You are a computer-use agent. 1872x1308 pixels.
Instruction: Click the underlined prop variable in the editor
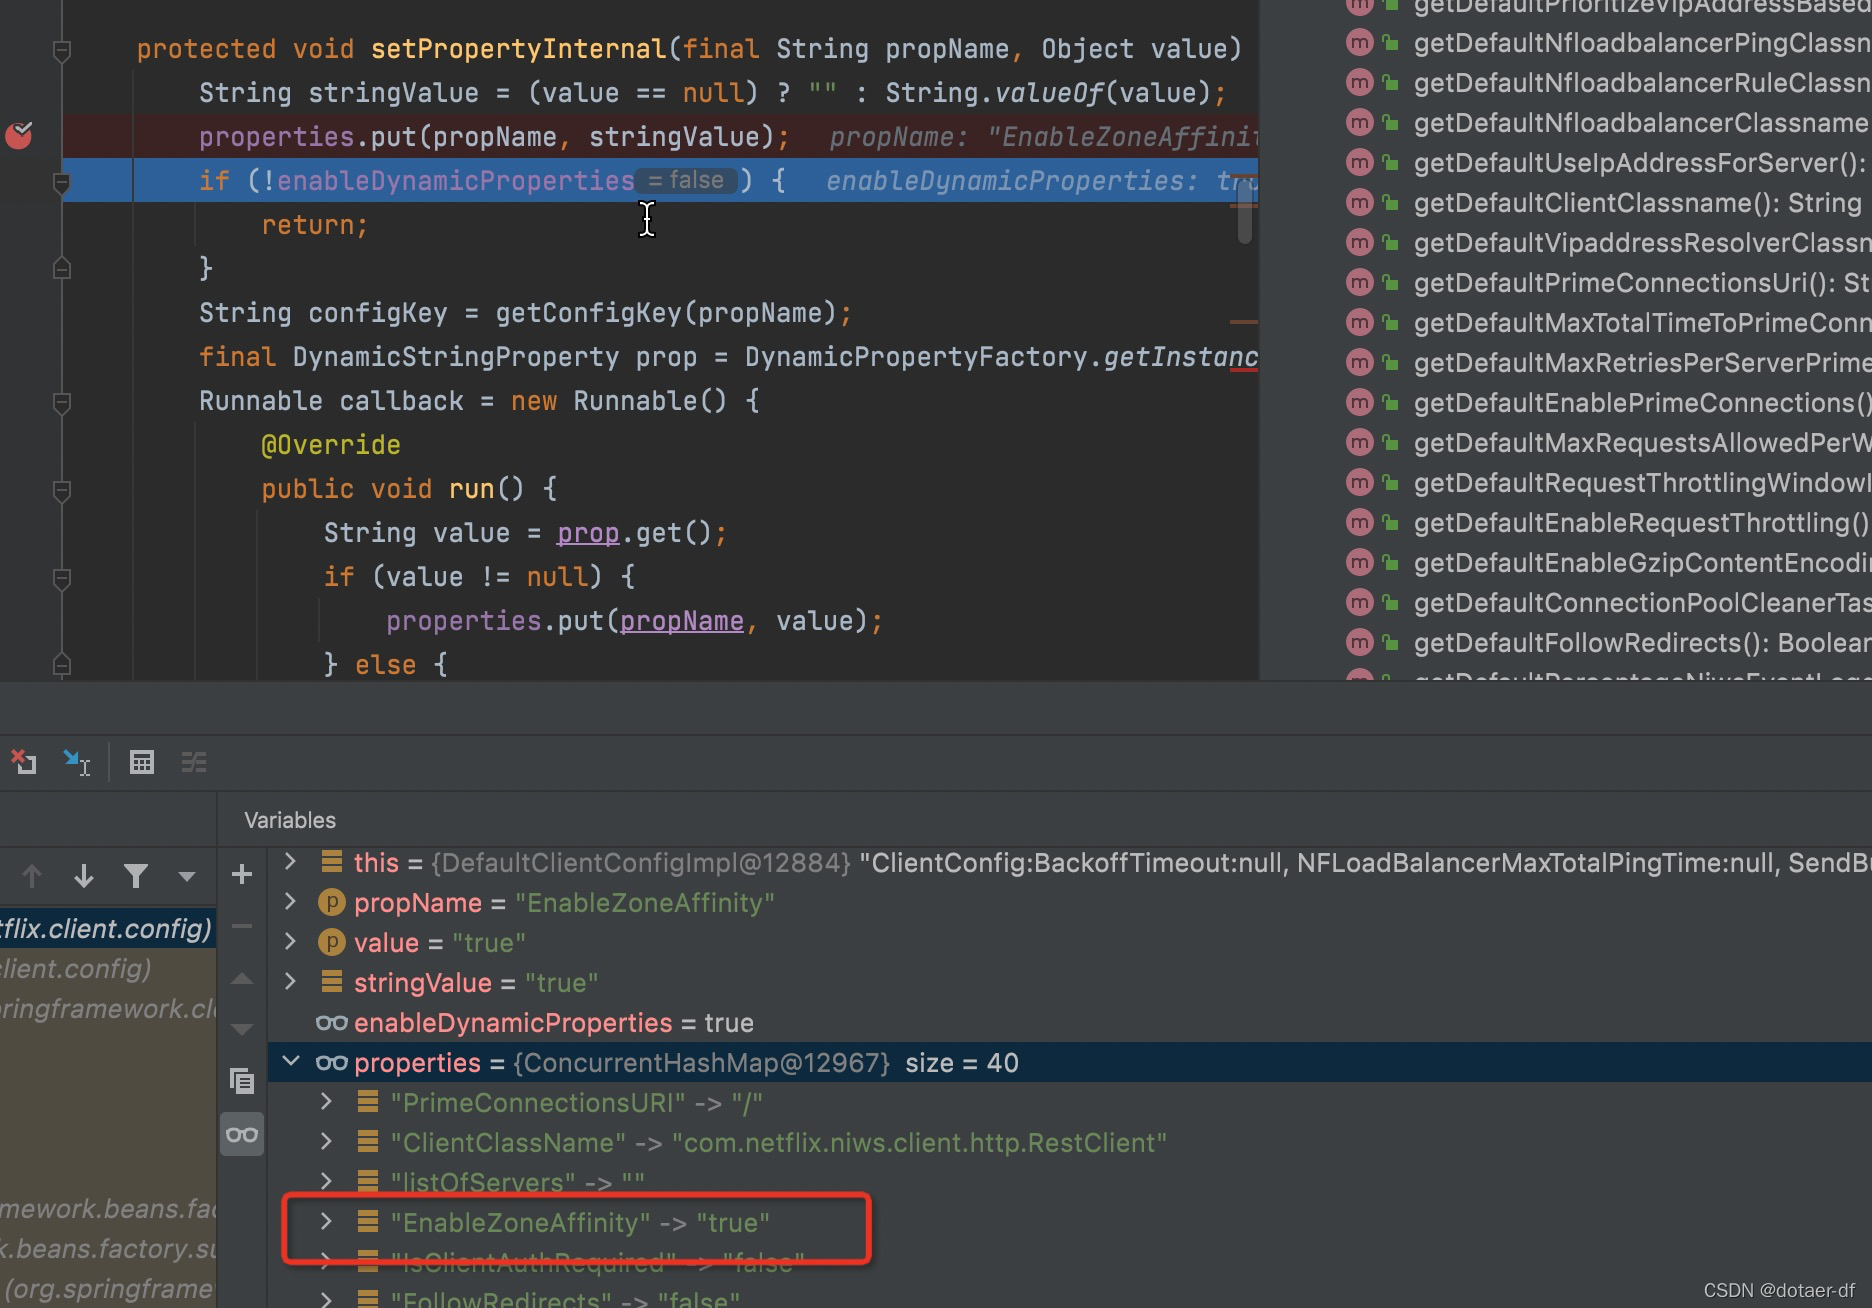pyautogui.click(x=587, y=533)
